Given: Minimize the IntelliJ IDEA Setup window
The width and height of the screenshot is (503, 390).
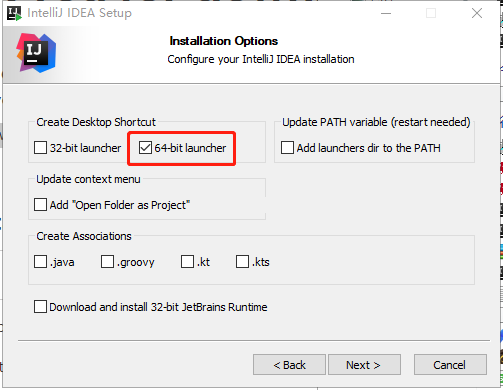Looking at the screenshot, I should point(386,13).
